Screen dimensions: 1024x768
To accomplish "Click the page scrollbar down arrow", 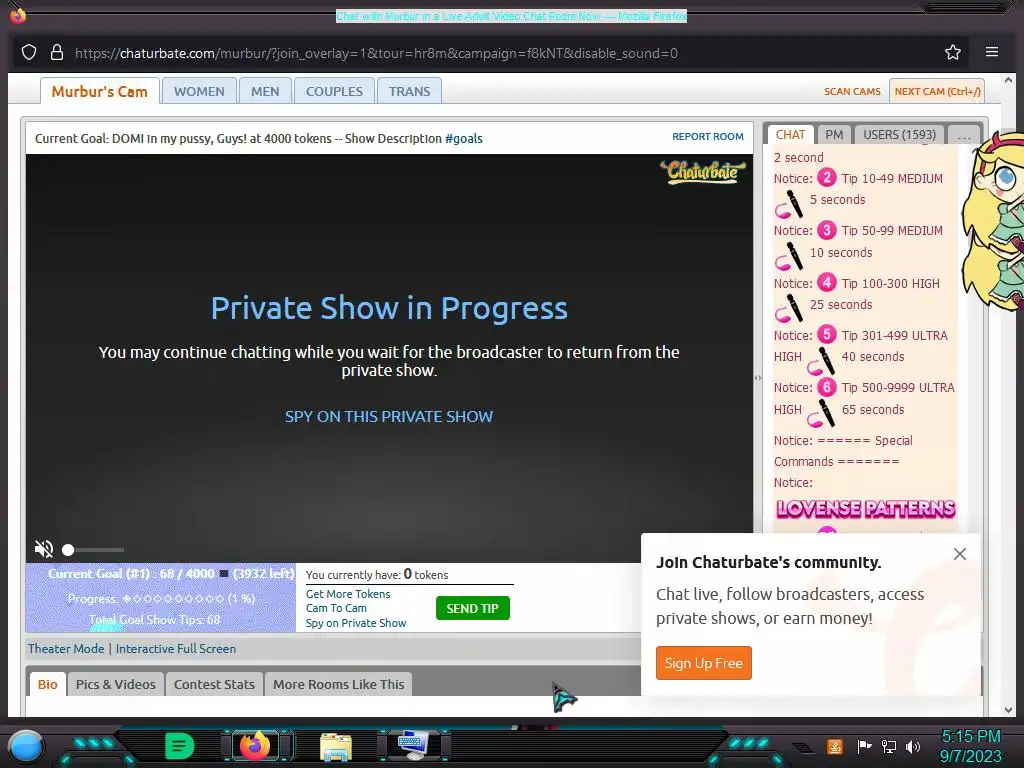I will [x=1008, y=710].
